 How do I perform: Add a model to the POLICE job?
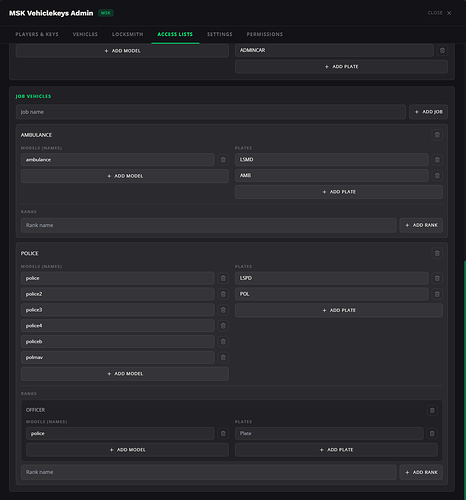(125, 374)
